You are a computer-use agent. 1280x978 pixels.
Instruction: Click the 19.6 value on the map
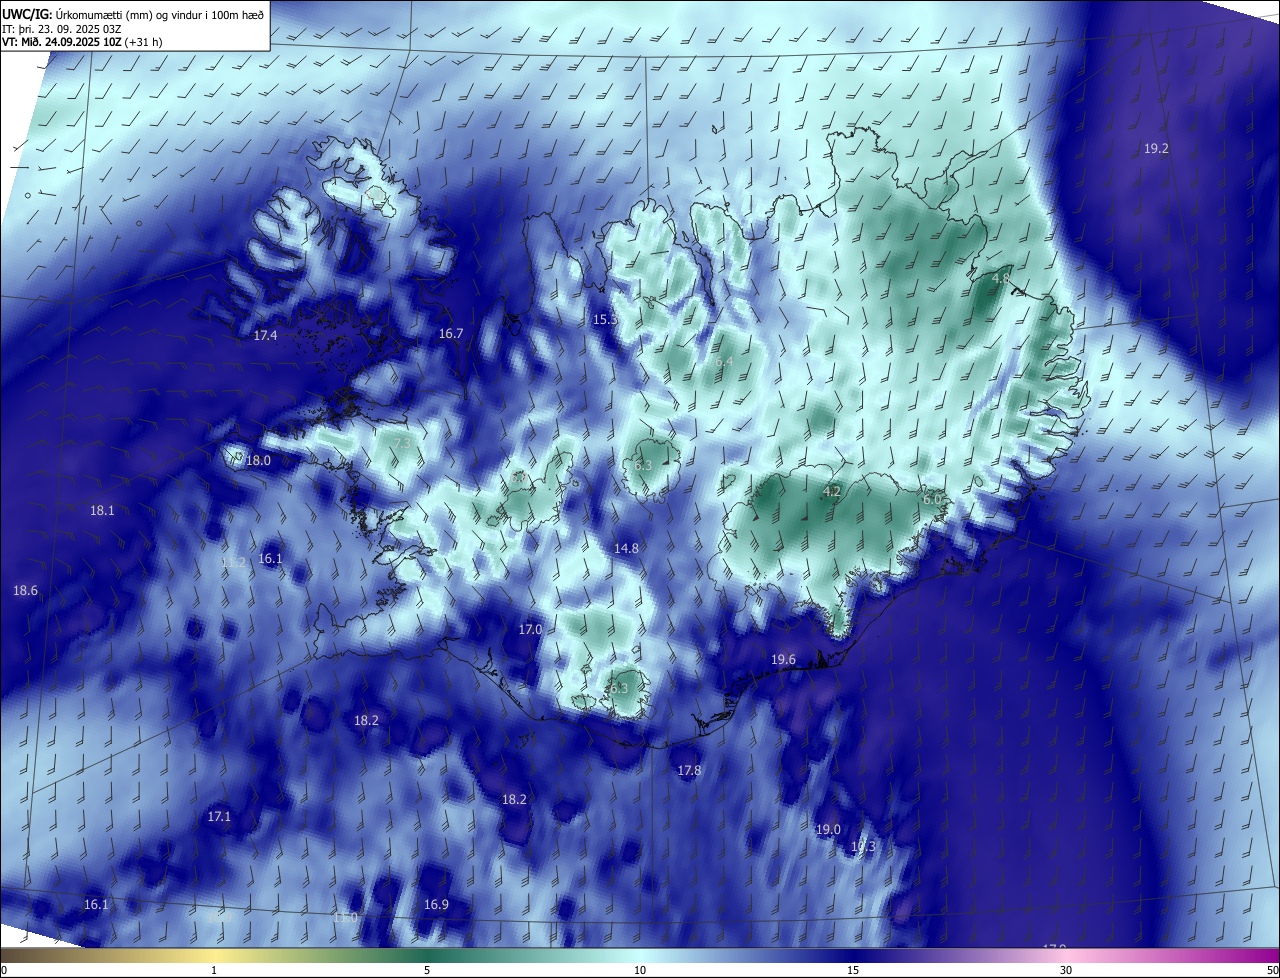click(x=783, y=659)
